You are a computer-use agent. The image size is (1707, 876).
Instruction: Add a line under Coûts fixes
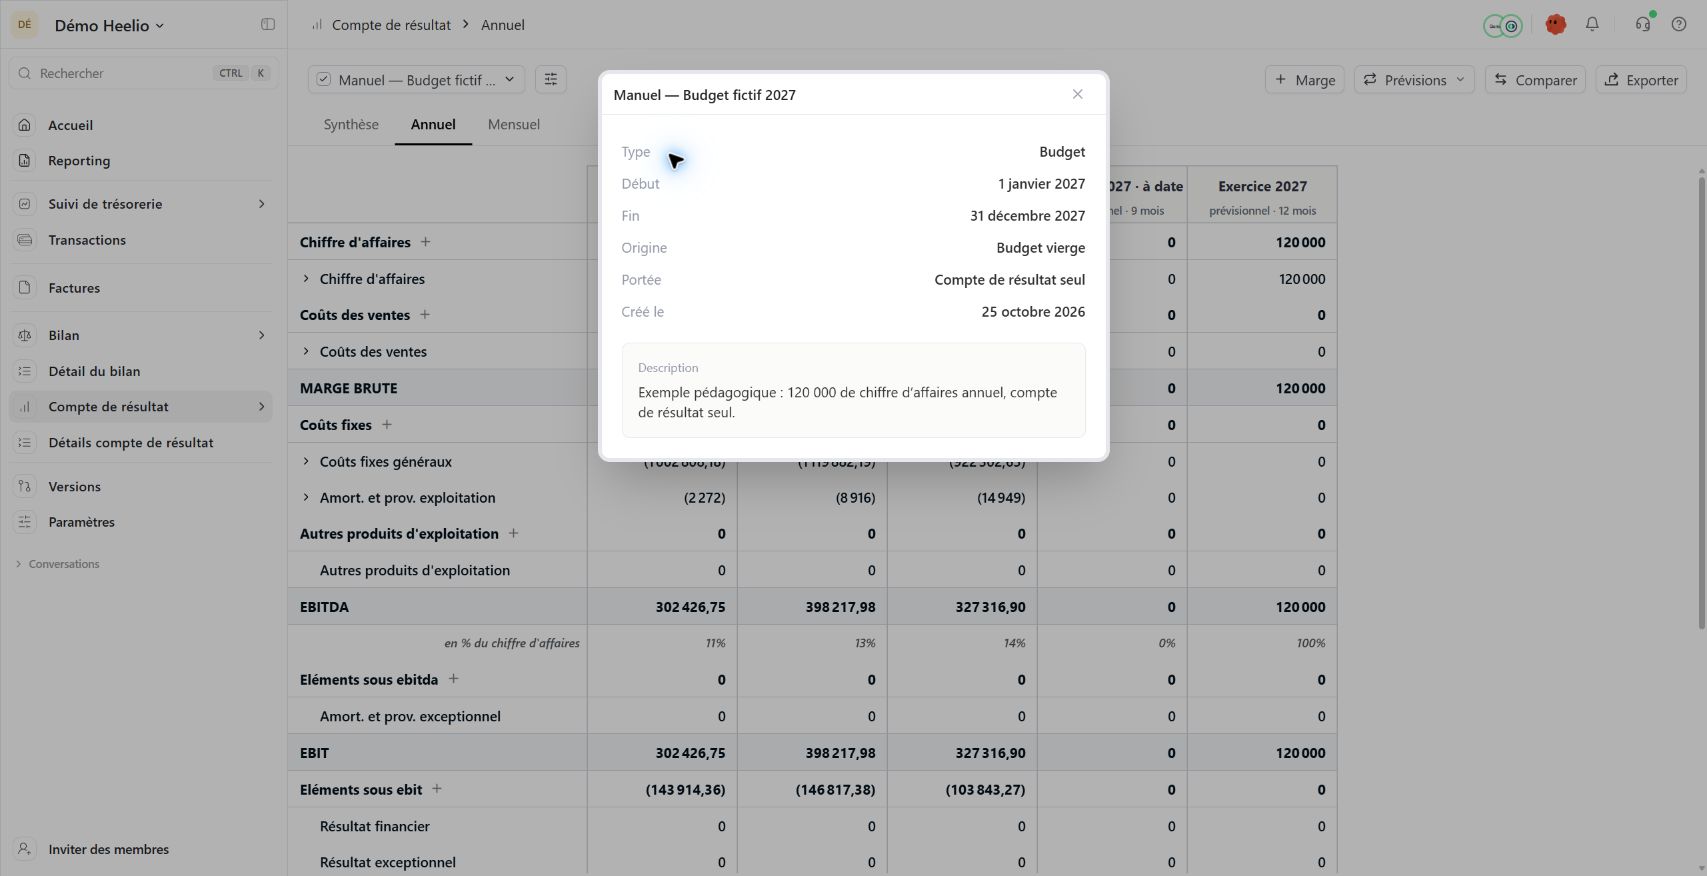387,425
